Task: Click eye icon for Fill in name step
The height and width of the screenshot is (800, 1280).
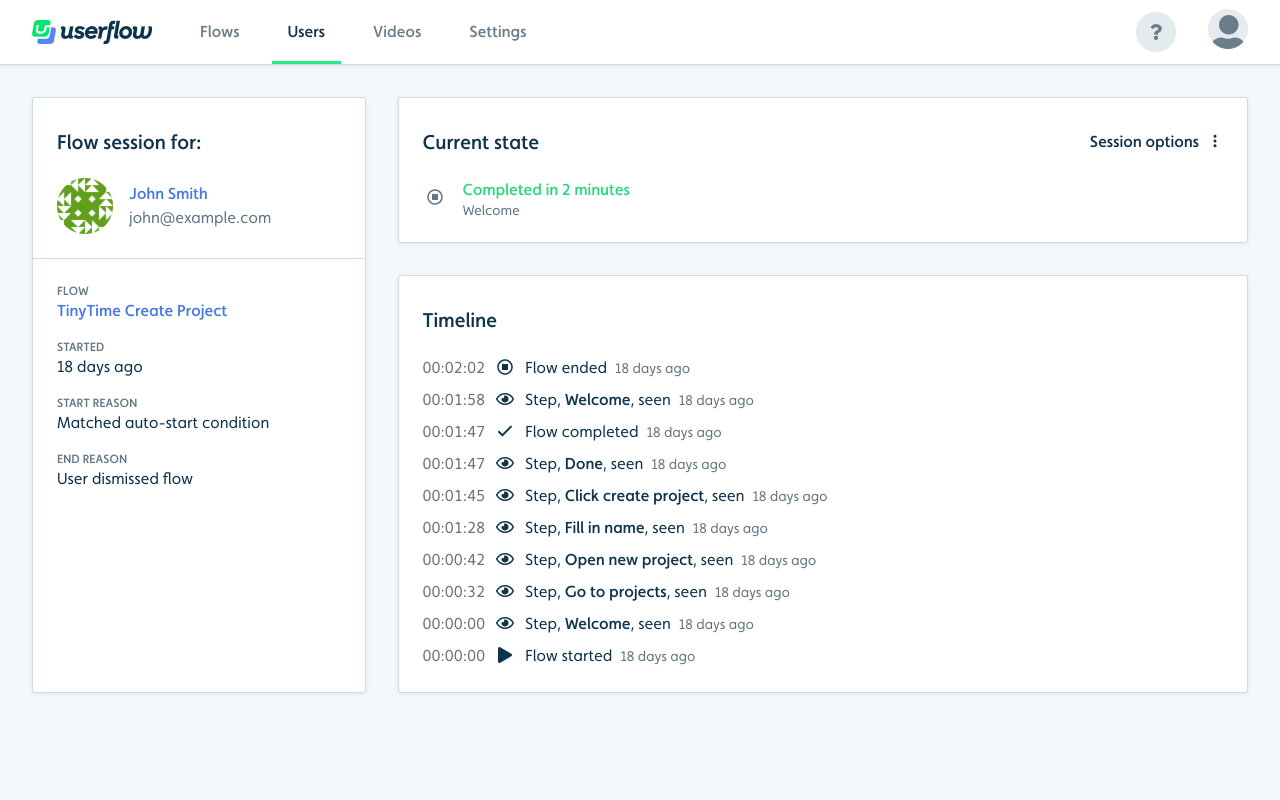Action: click(505, 527)
